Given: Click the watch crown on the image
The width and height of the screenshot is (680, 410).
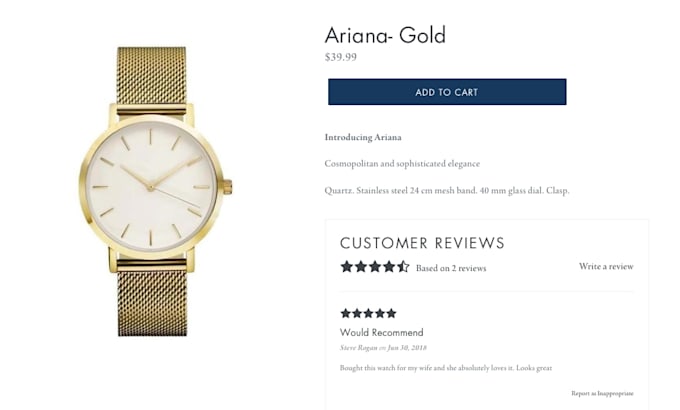Looking at the screenshot, I should (x=228, y=186).
